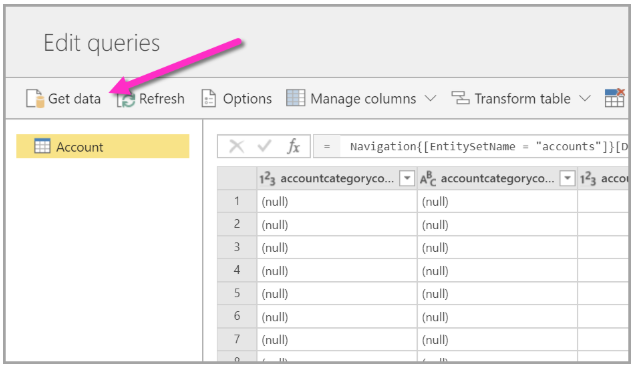Screen dimensions: 633x368
Task: Click (null) cell in row 3, second column
Action: click(x=497, y=247)
